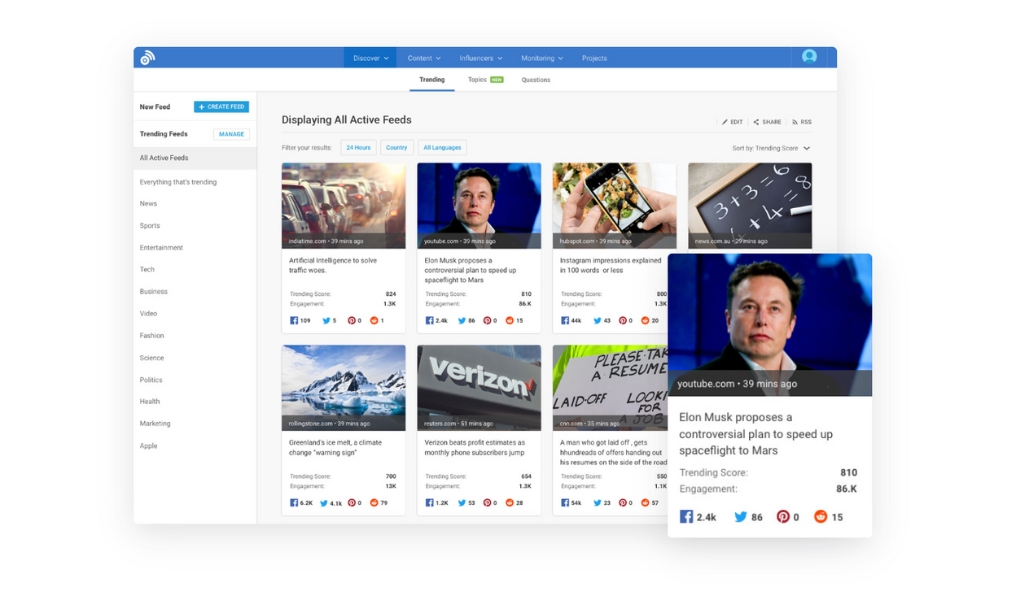Expand Sort by Trending Score dropdown
This screenshot has width=1024, height=600.
(x=771, y=148)
